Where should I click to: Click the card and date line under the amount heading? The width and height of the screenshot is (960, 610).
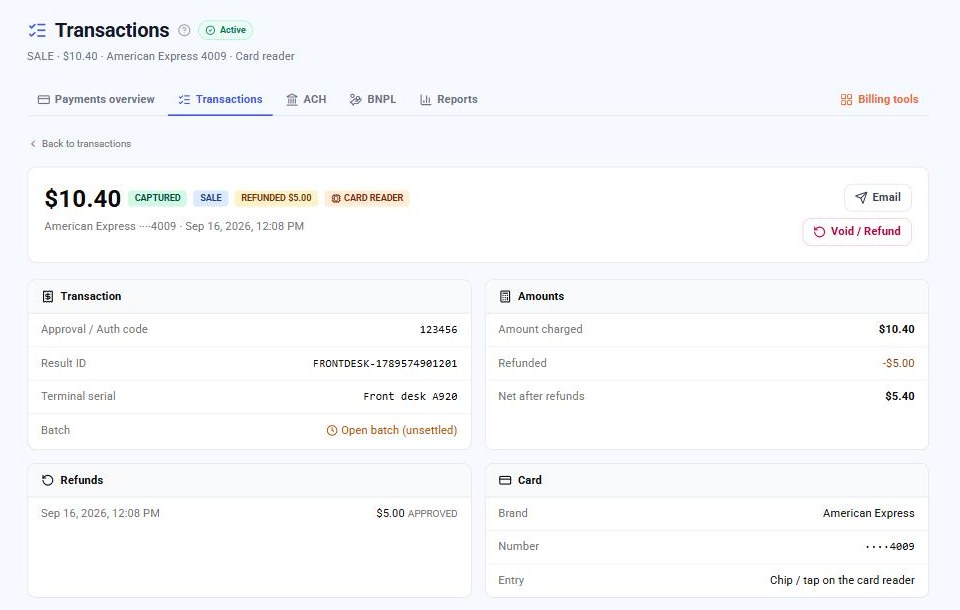tap(174, 226)
